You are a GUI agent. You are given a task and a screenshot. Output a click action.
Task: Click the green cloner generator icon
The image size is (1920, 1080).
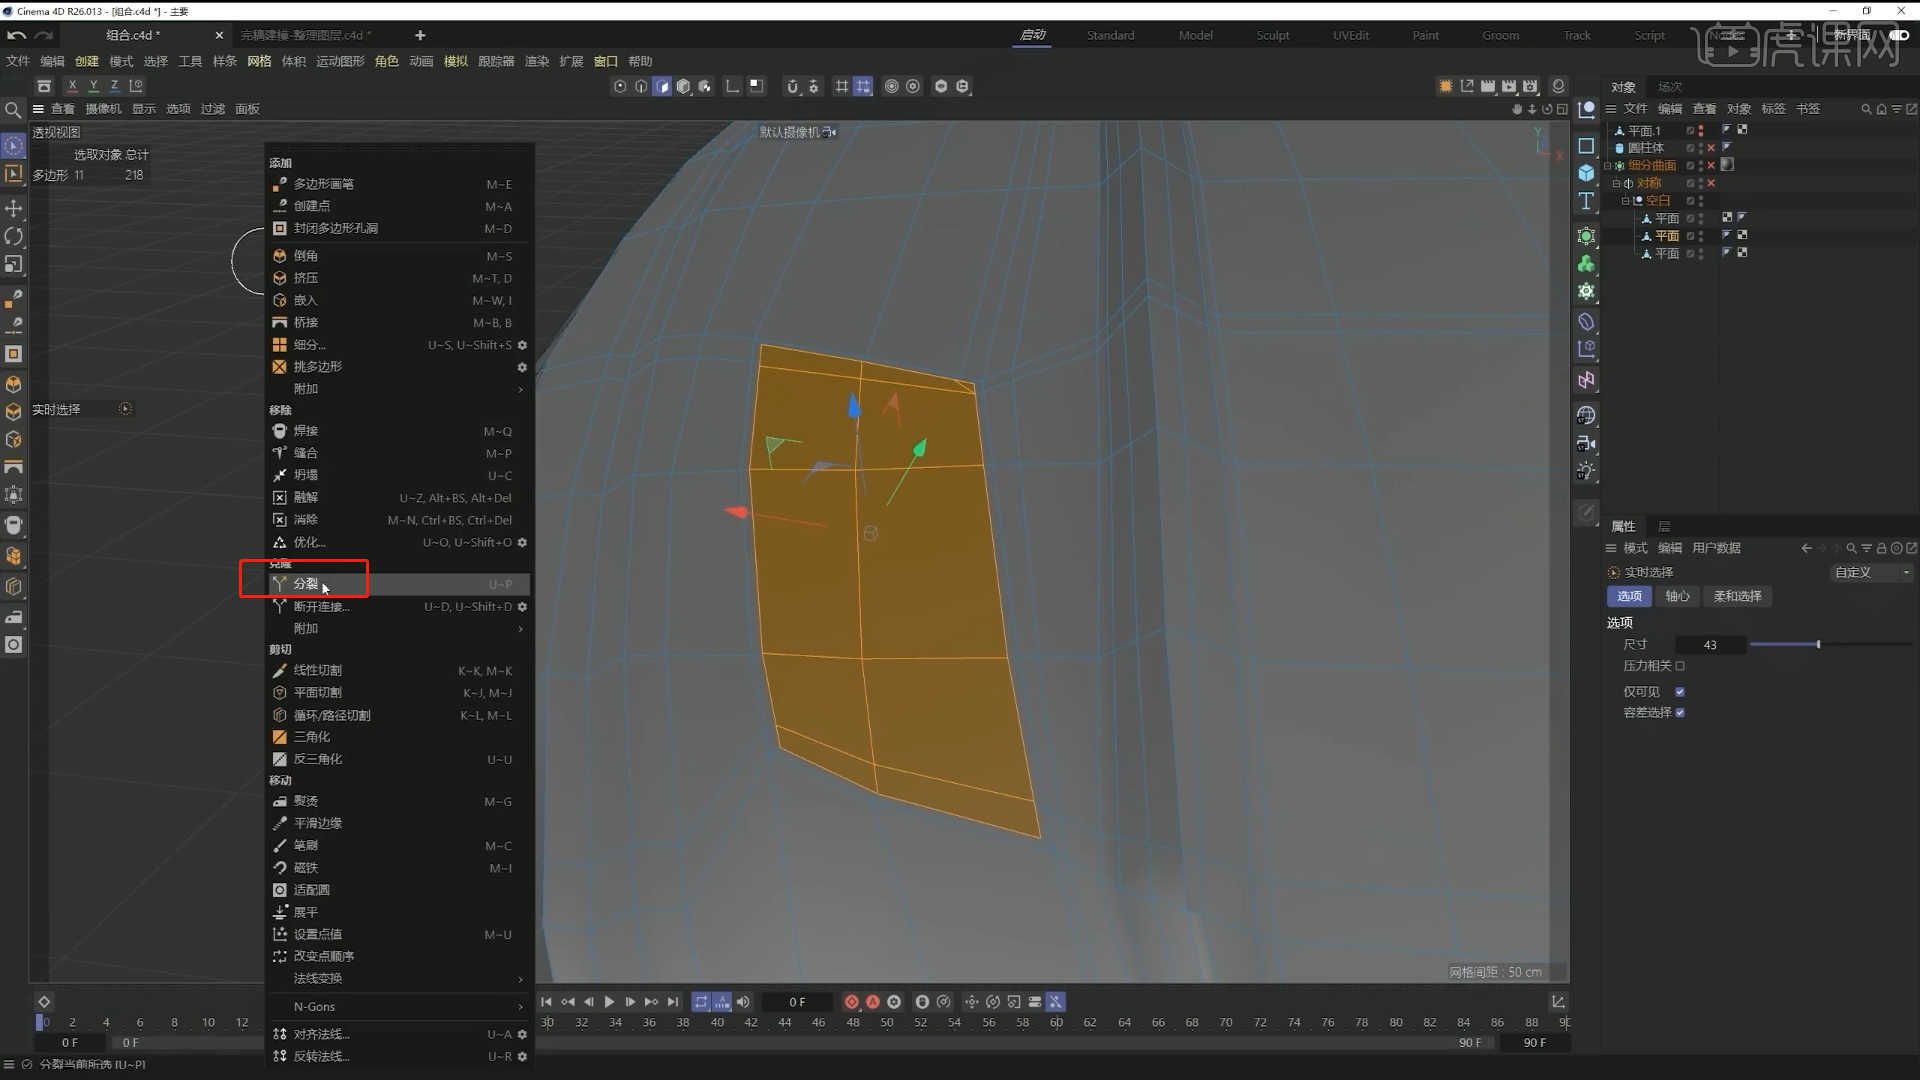point(1586,264)
